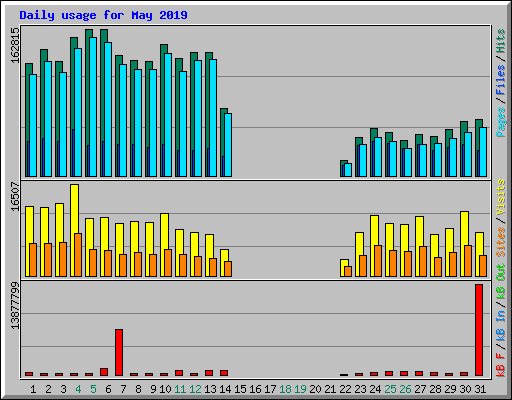Click day 22 on the x-axis
This screenshot has height=400, width=512.
pyautogui.click(x=345, y=389)
